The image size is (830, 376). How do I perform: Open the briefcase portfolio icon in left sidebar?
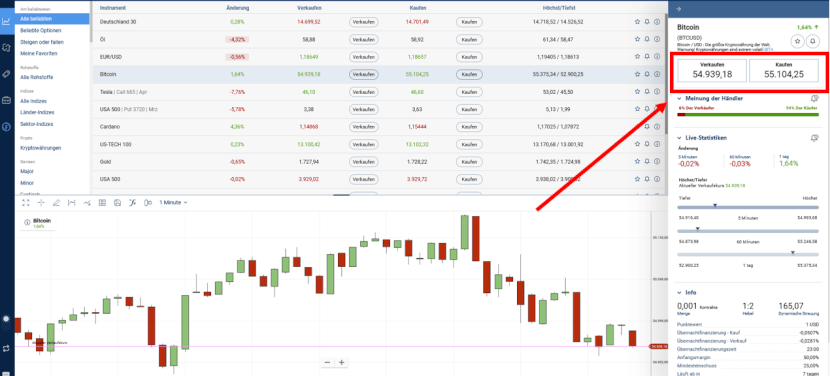6,100
